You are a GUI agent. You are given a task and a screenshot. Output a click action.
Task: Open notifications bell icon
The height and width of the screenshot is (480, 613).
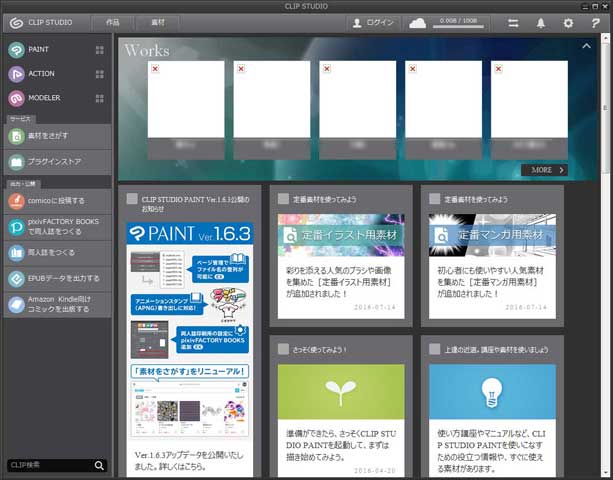point(541,23)
